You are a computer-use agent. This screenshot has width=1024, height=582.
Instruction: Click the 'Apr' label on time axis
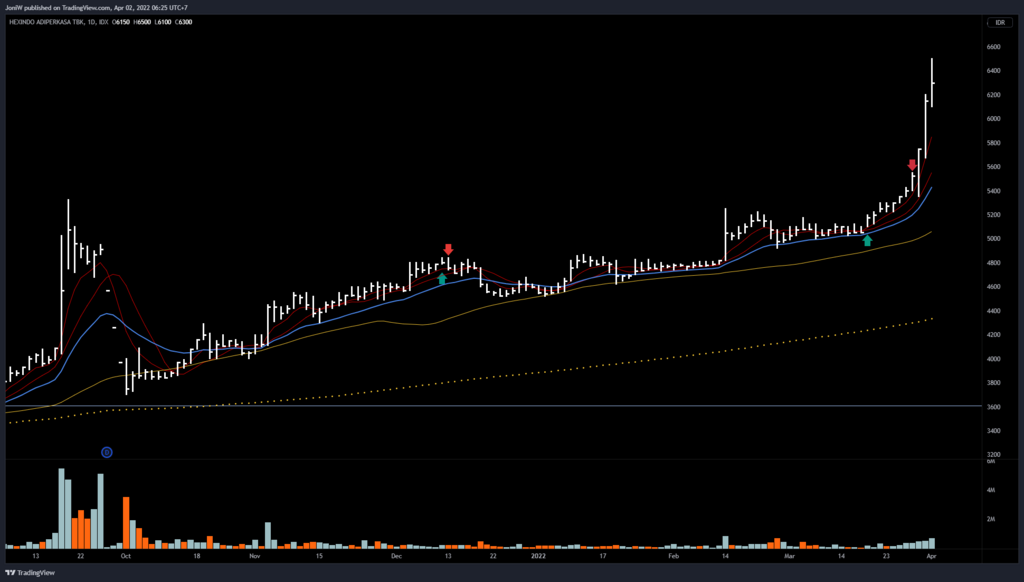coord(931,554)
